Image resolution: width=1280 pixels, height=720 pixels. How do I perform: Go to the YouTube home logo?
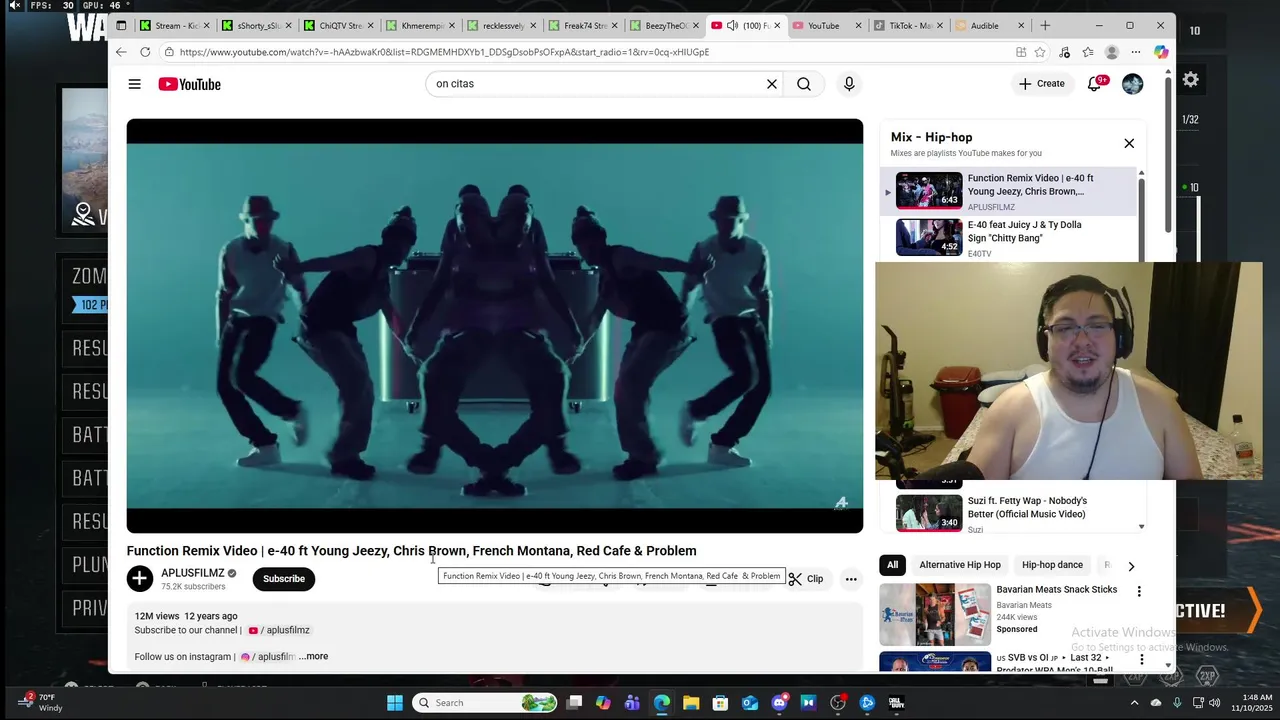pos(189,84)
